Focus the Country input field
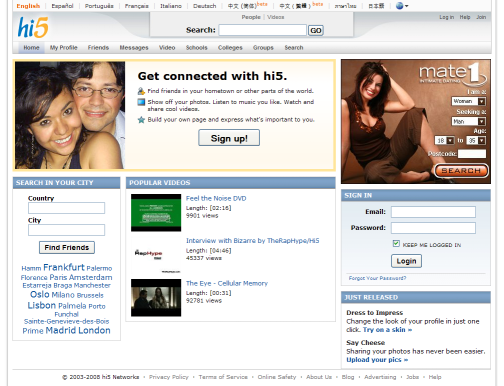 pyautogui.click(x=66, y=208)
